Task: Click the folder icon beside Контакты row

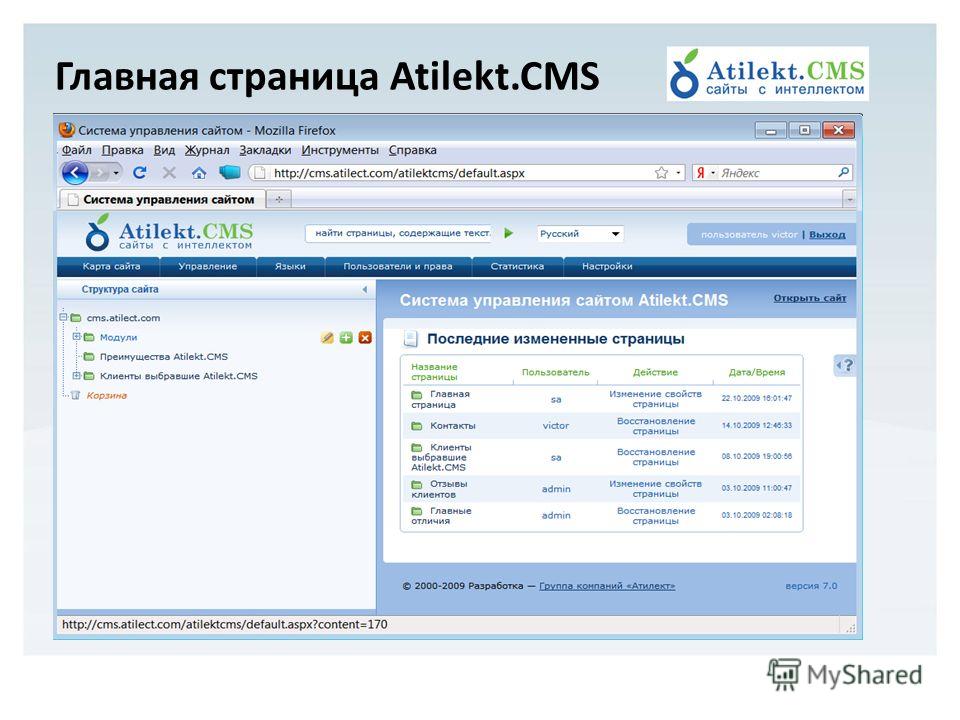Action: [417, 426]
